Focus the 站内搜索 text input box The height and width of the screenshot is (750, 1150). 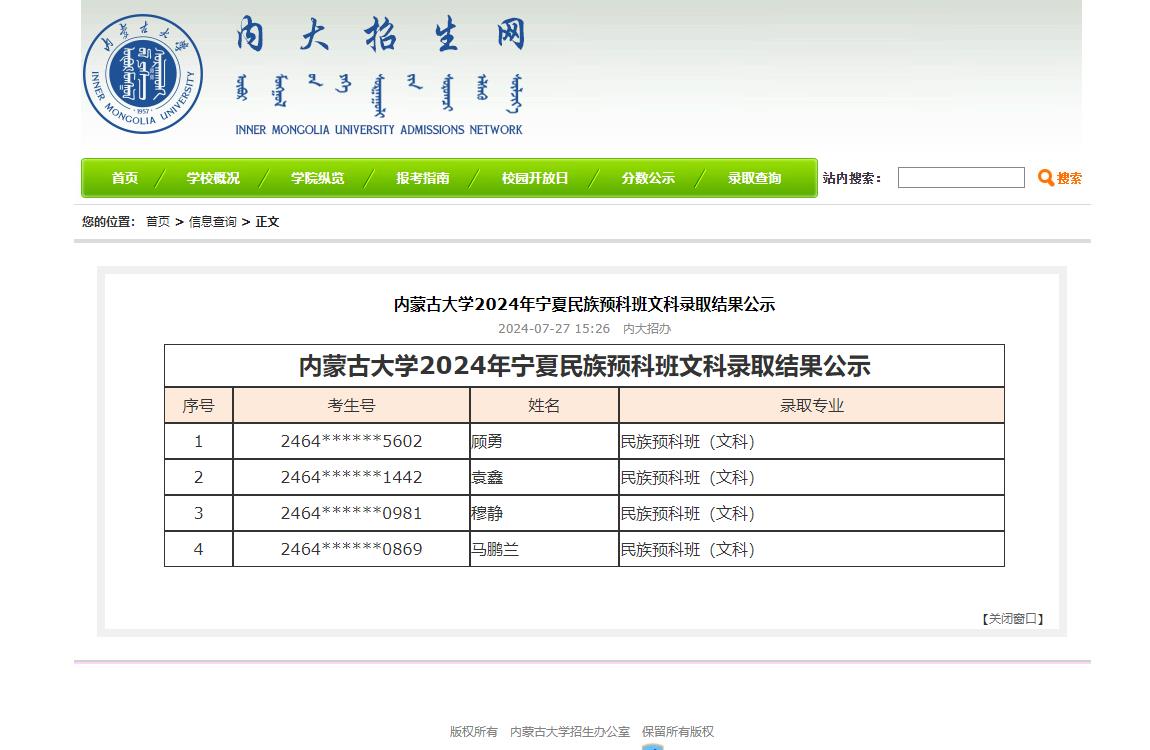(x=961, y=177)
